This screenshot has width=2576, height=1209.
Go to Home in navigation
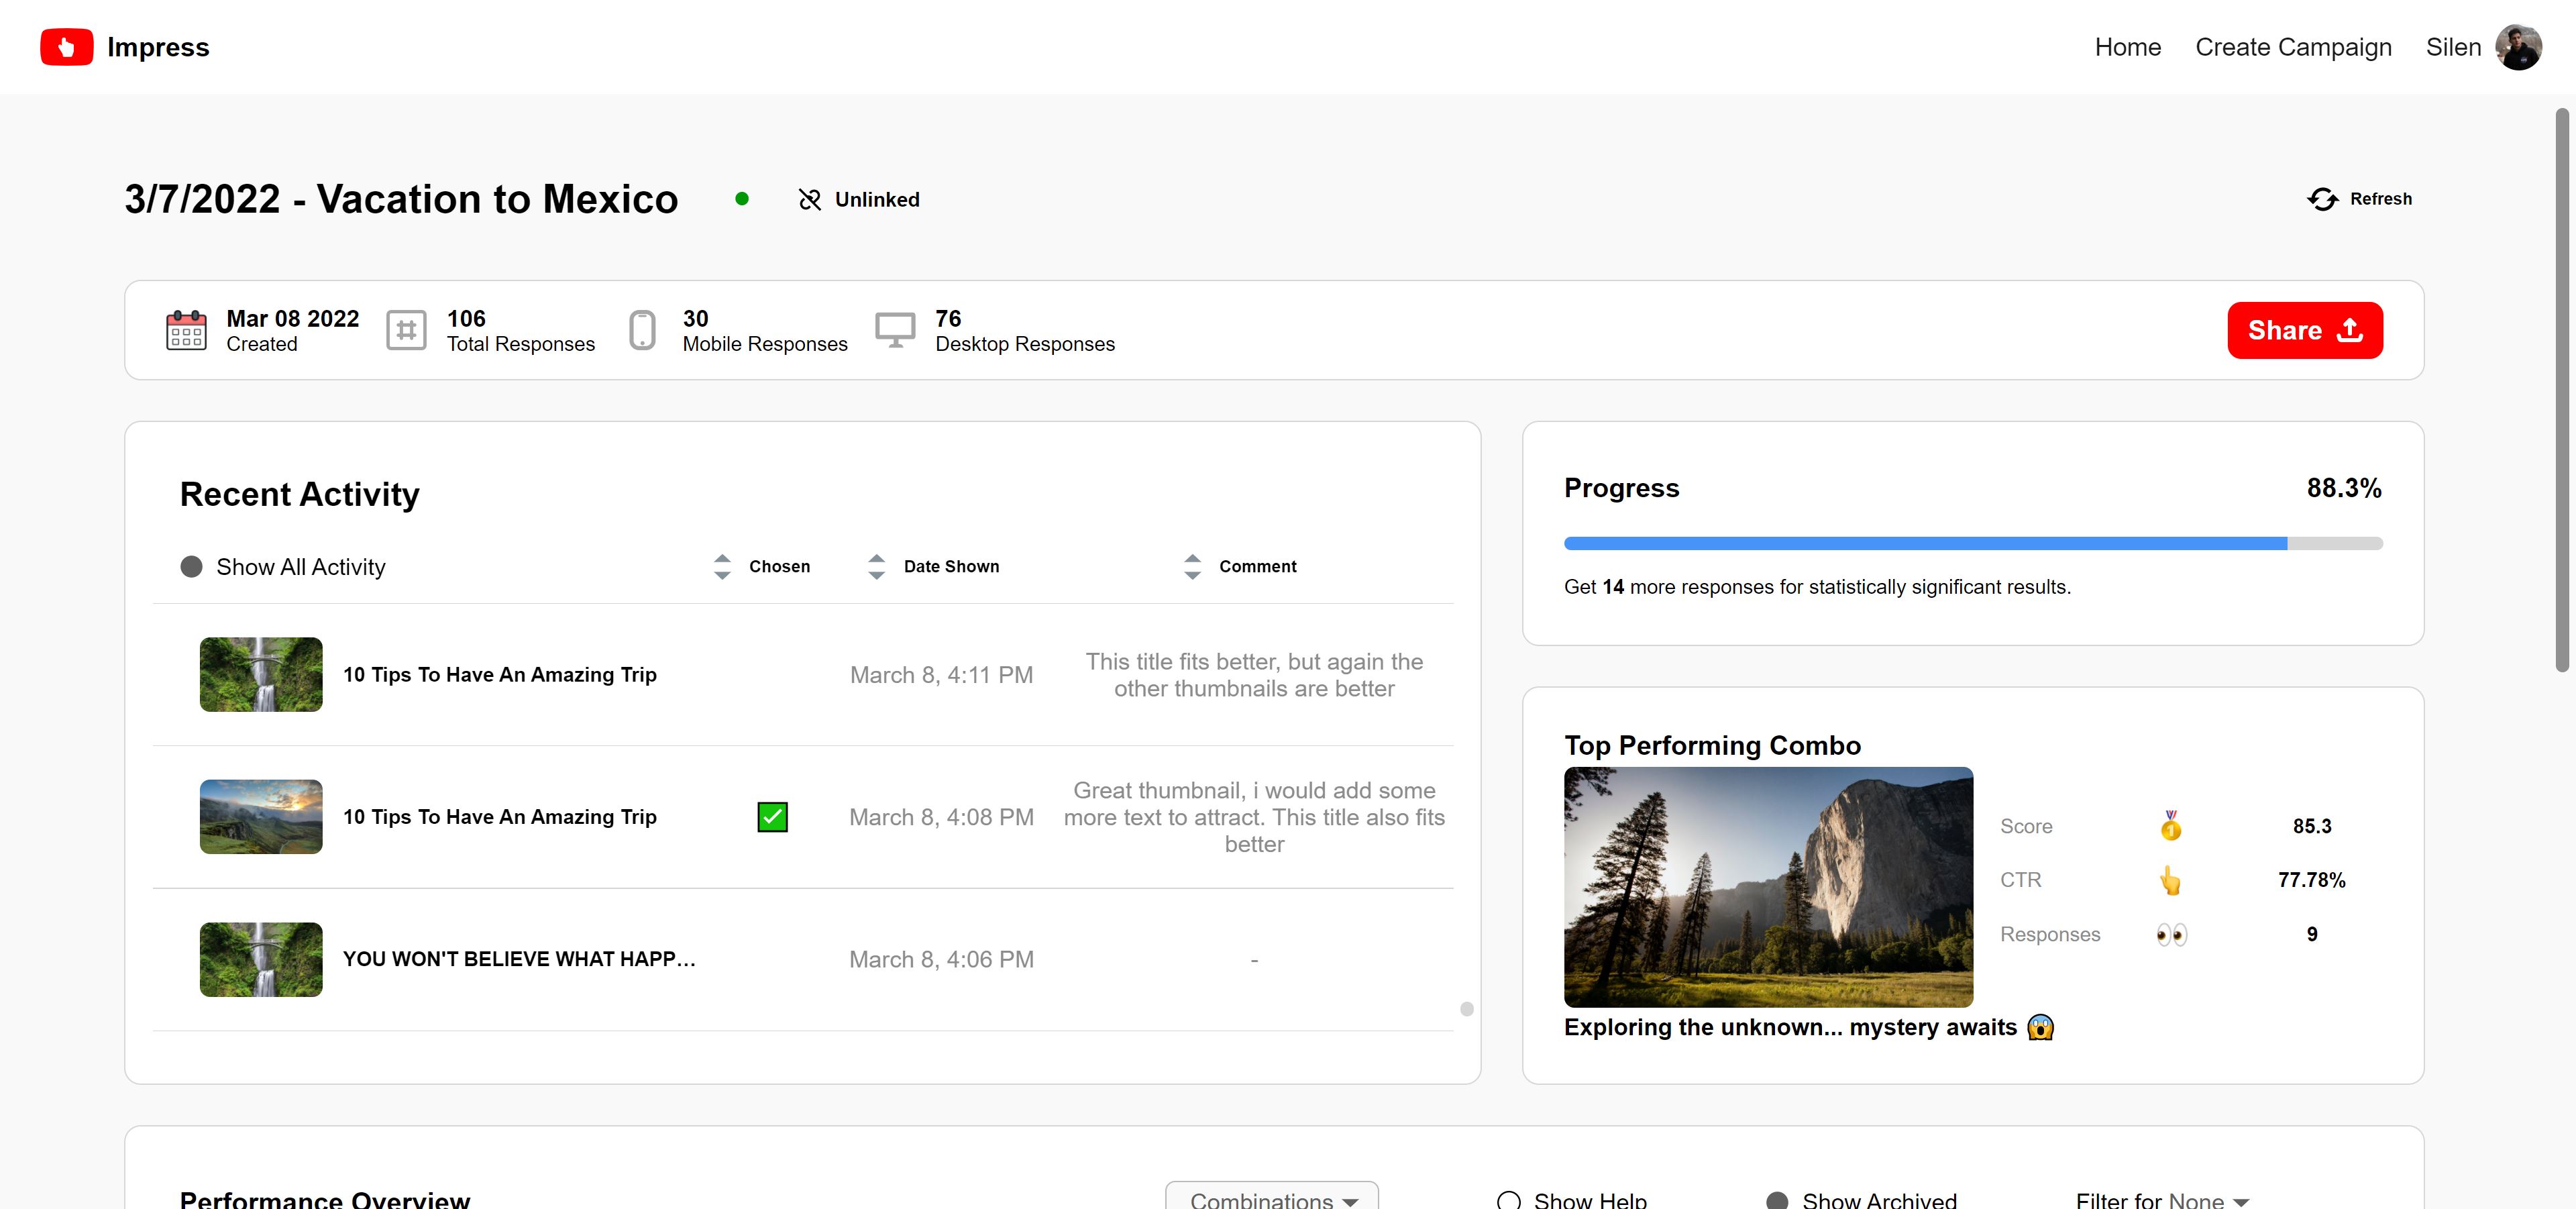(2127, 47)
